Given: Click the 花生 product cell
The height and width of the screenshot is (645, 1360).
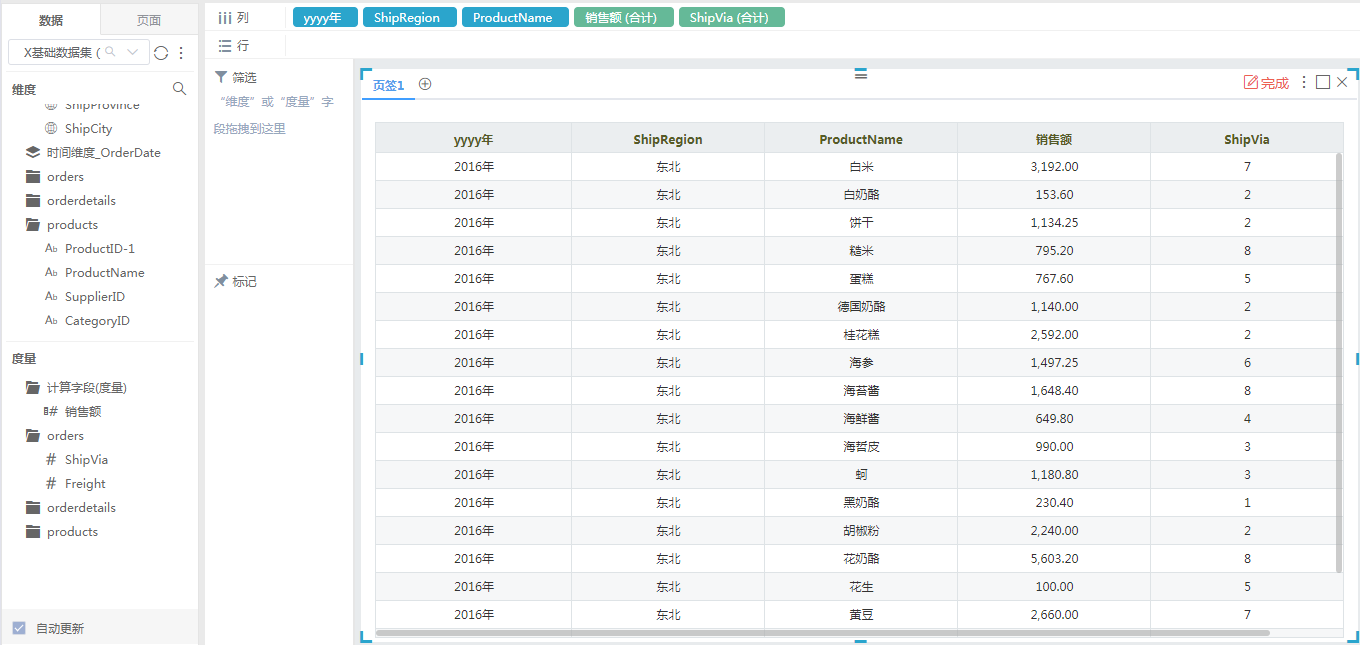Looking at the screenshot, I should click(861, 587).
